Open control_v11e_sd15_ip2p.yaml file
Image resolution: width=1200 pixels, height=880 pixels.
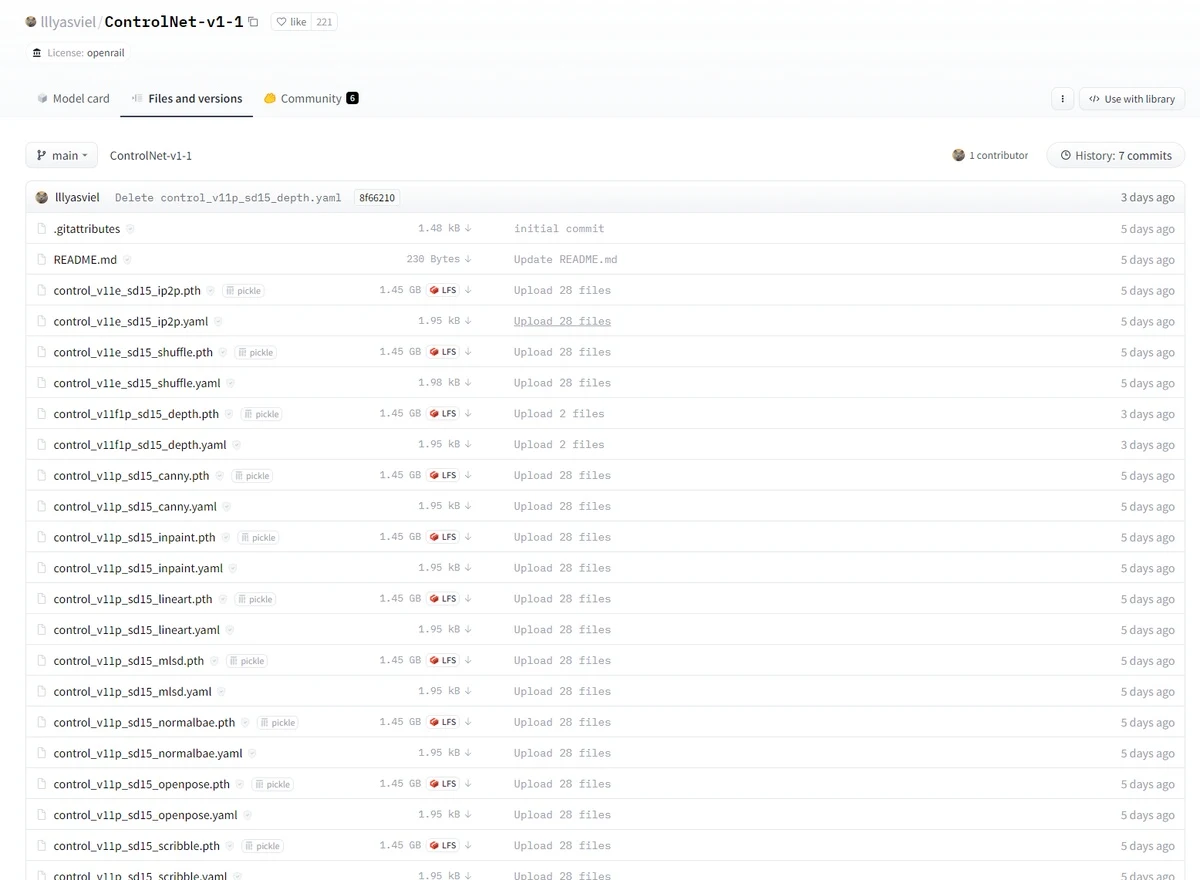[131, 322]
